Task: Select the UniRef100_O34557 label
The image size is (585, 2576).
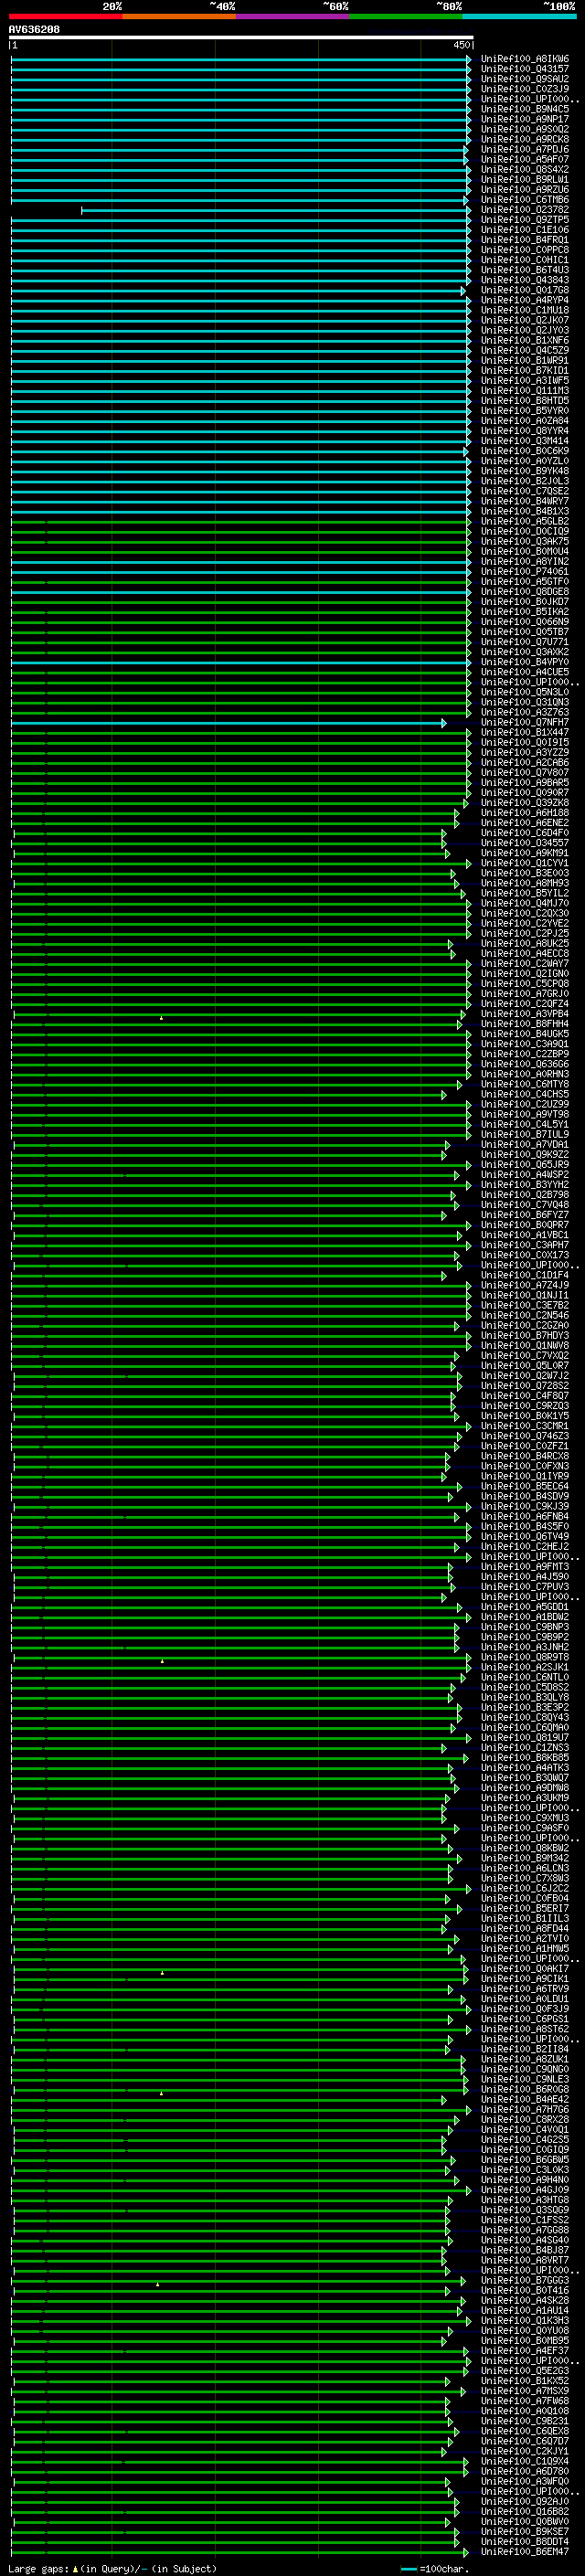Action: coord(524,843)
